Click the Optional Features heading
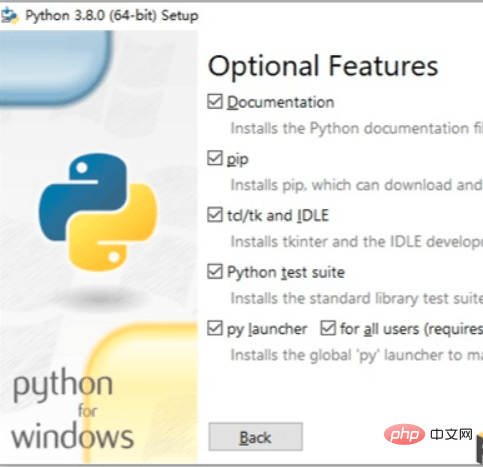 click(323, 66)
